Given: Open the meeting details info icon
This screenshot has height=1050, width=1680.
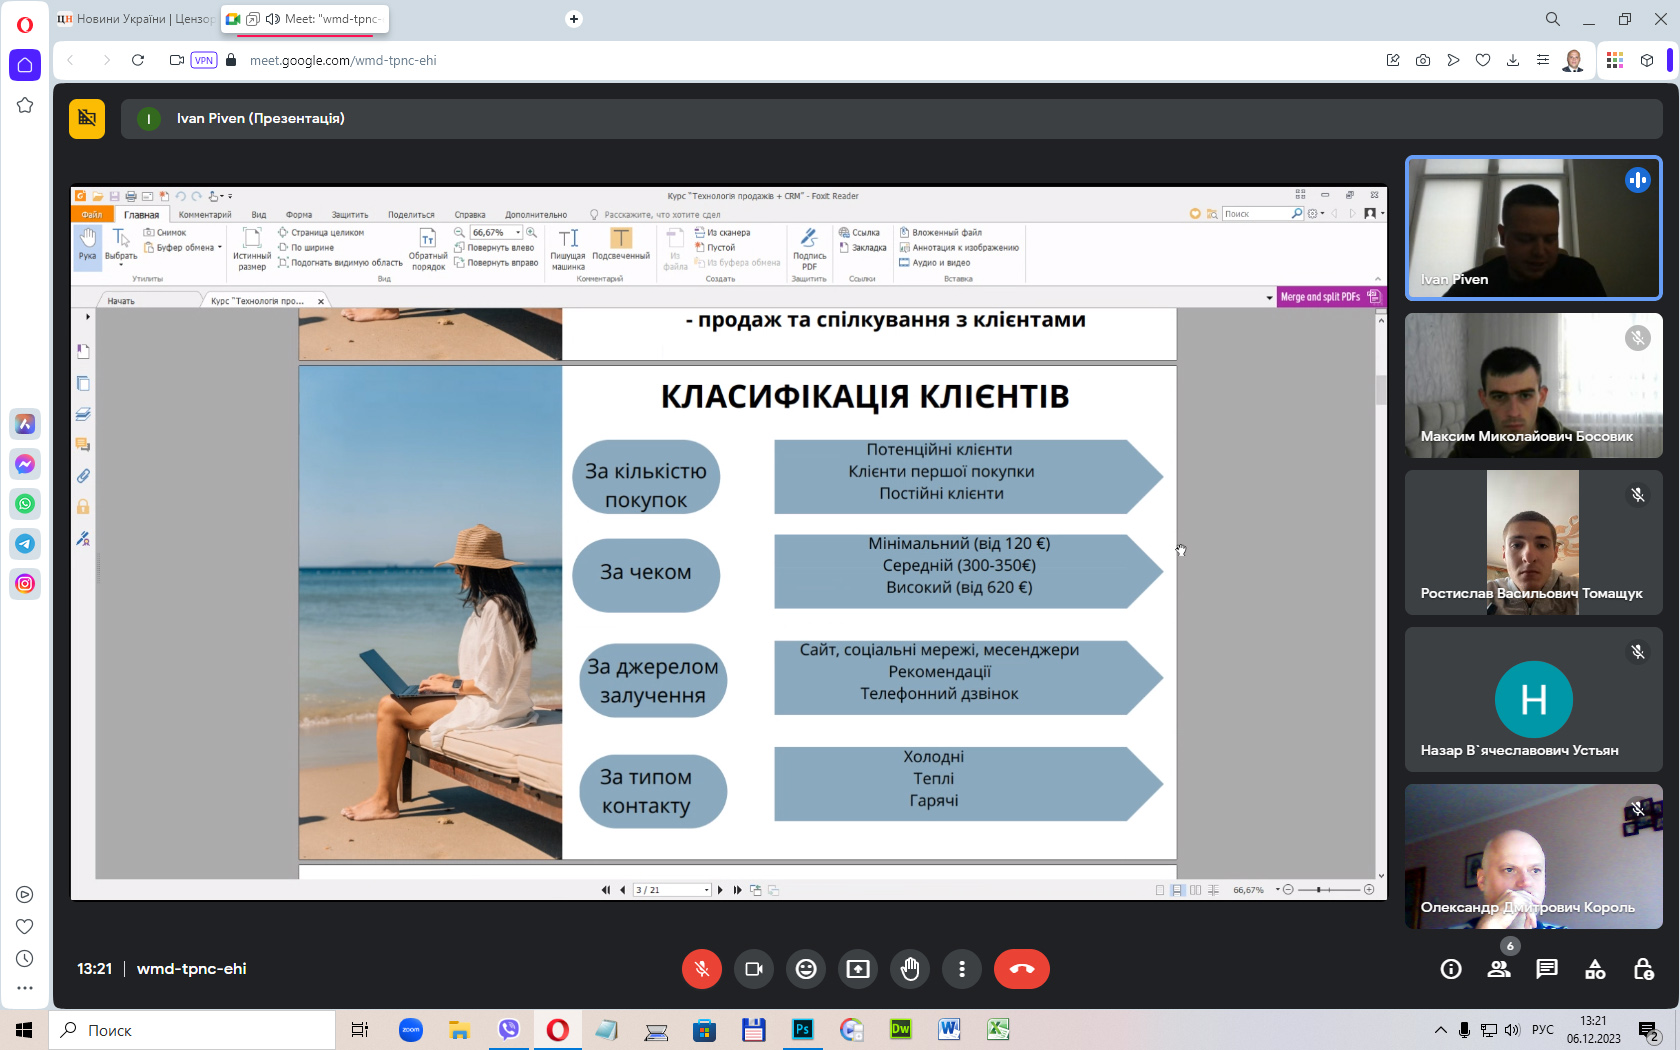Looking at the screenshot, I should [1451, 969].
